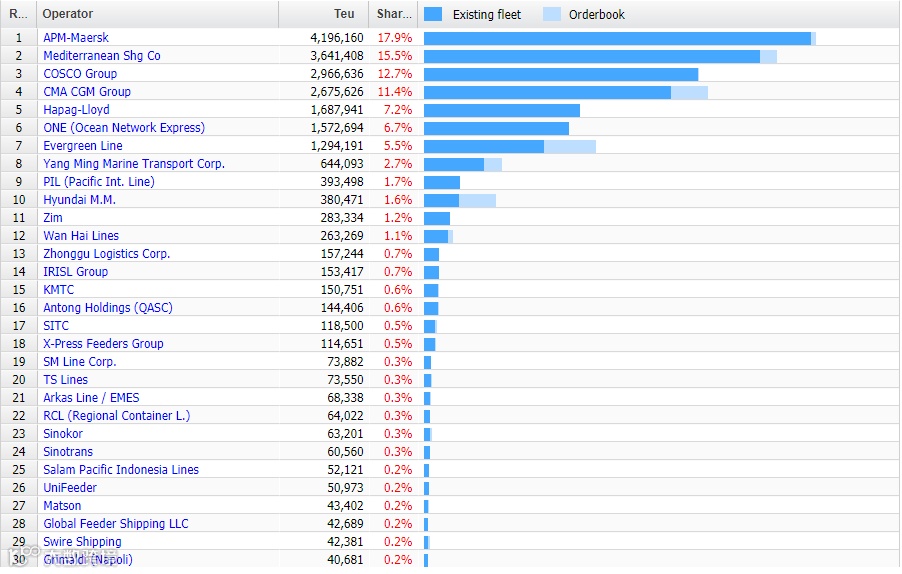
Task: Open the APM-Maersk operator link
Action: click(x=76, y=38)
